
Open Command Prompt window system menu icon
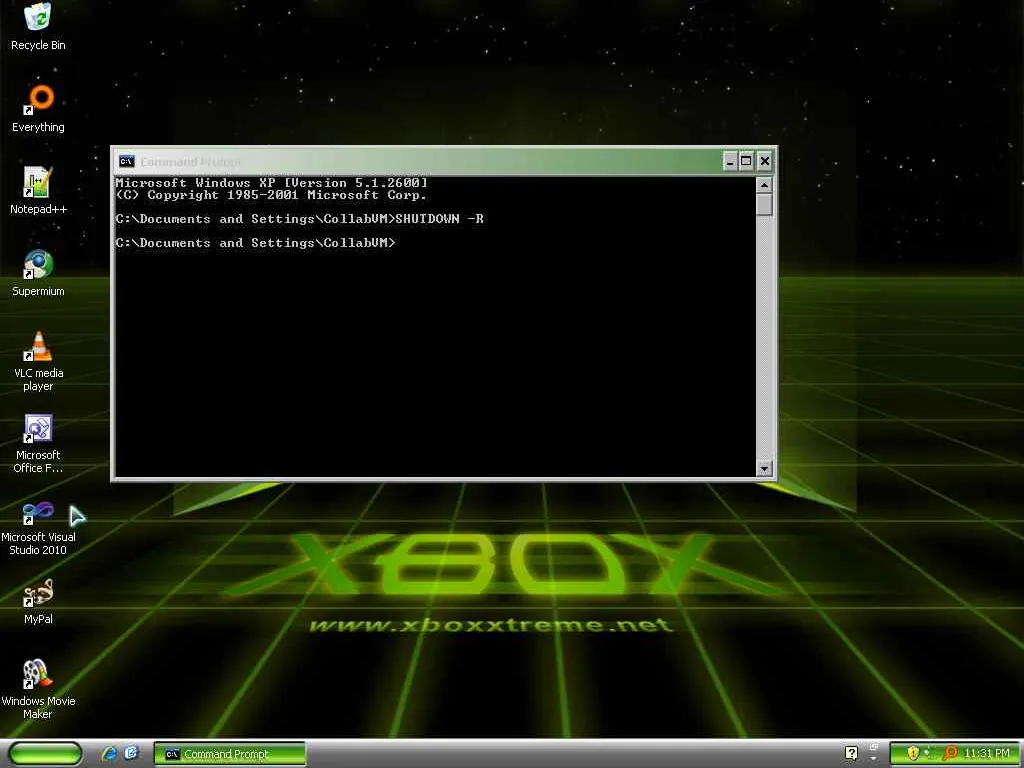tap(127, 161)
